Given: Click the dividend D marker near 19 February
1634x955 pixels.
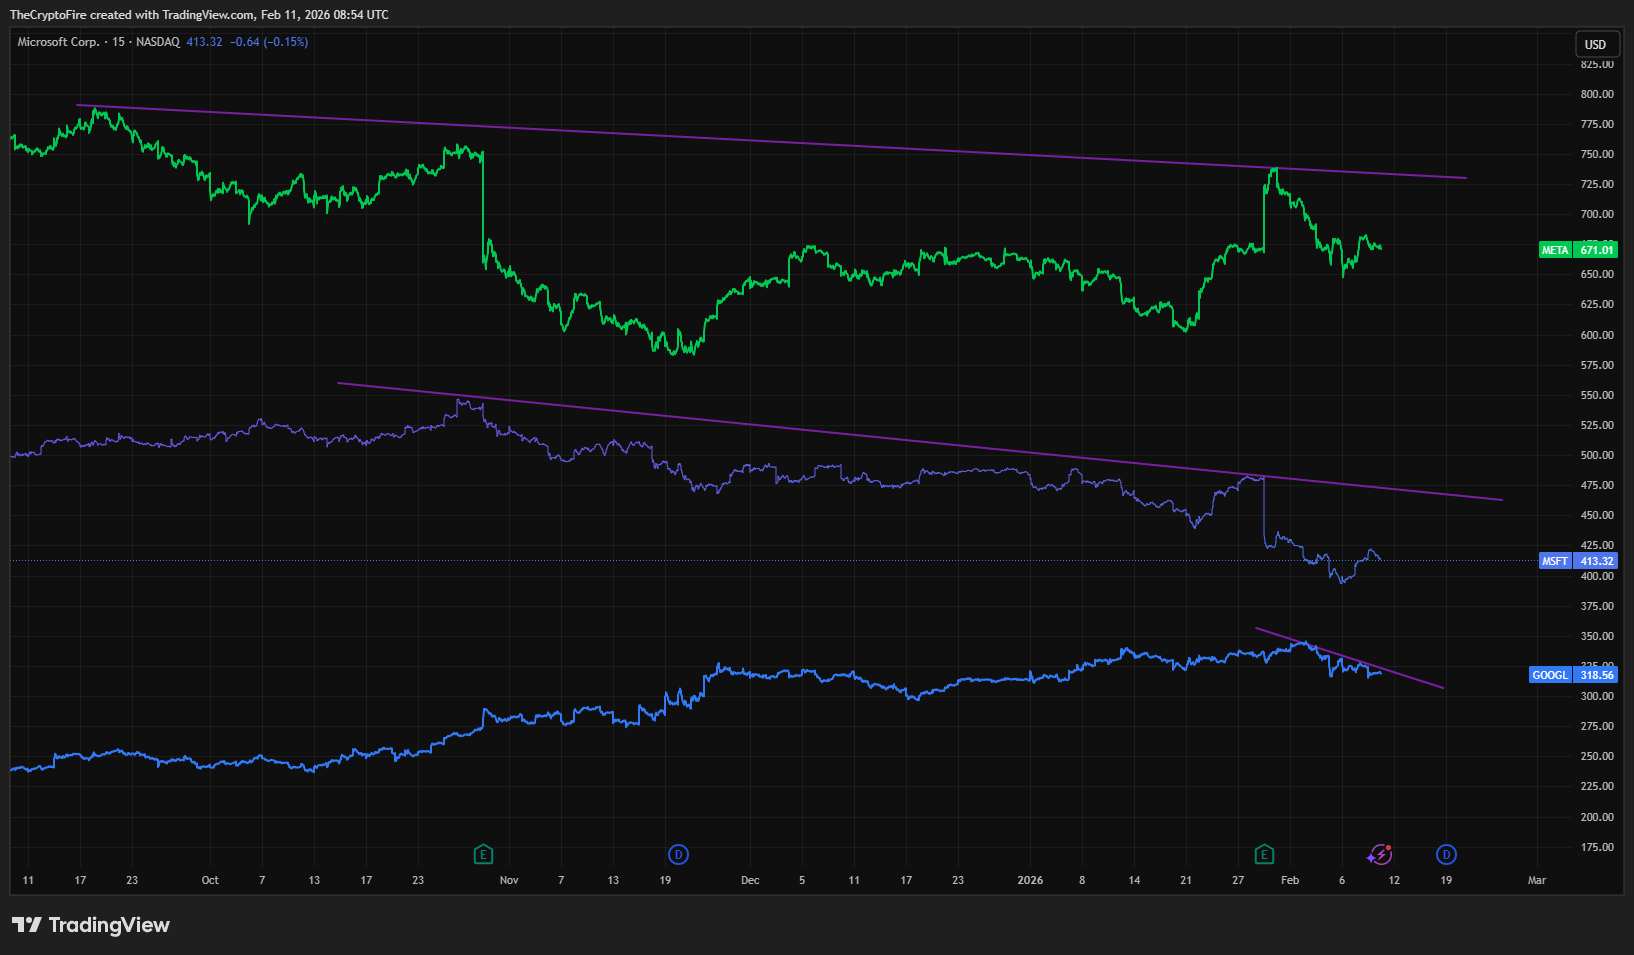Looking at the screenshot, I should pos(1446,854).
